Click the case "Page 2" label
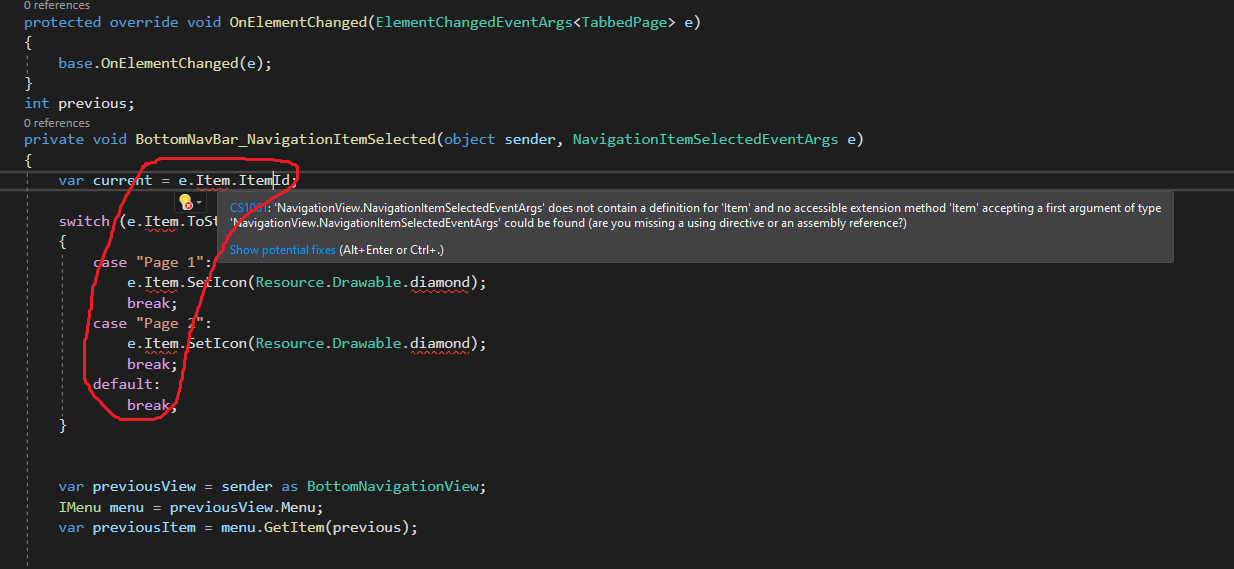1234x569 pixels. [x=152, y=323]
